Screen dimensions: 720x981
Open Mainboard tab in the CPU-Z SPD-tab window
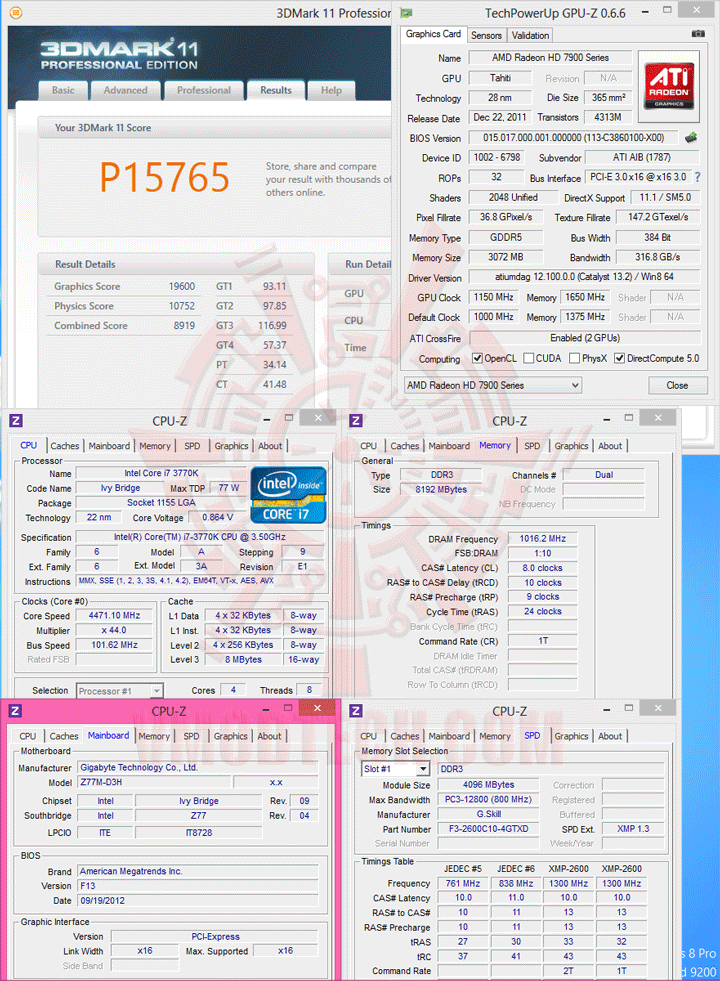pyautogui.click(x=449, y=736)
